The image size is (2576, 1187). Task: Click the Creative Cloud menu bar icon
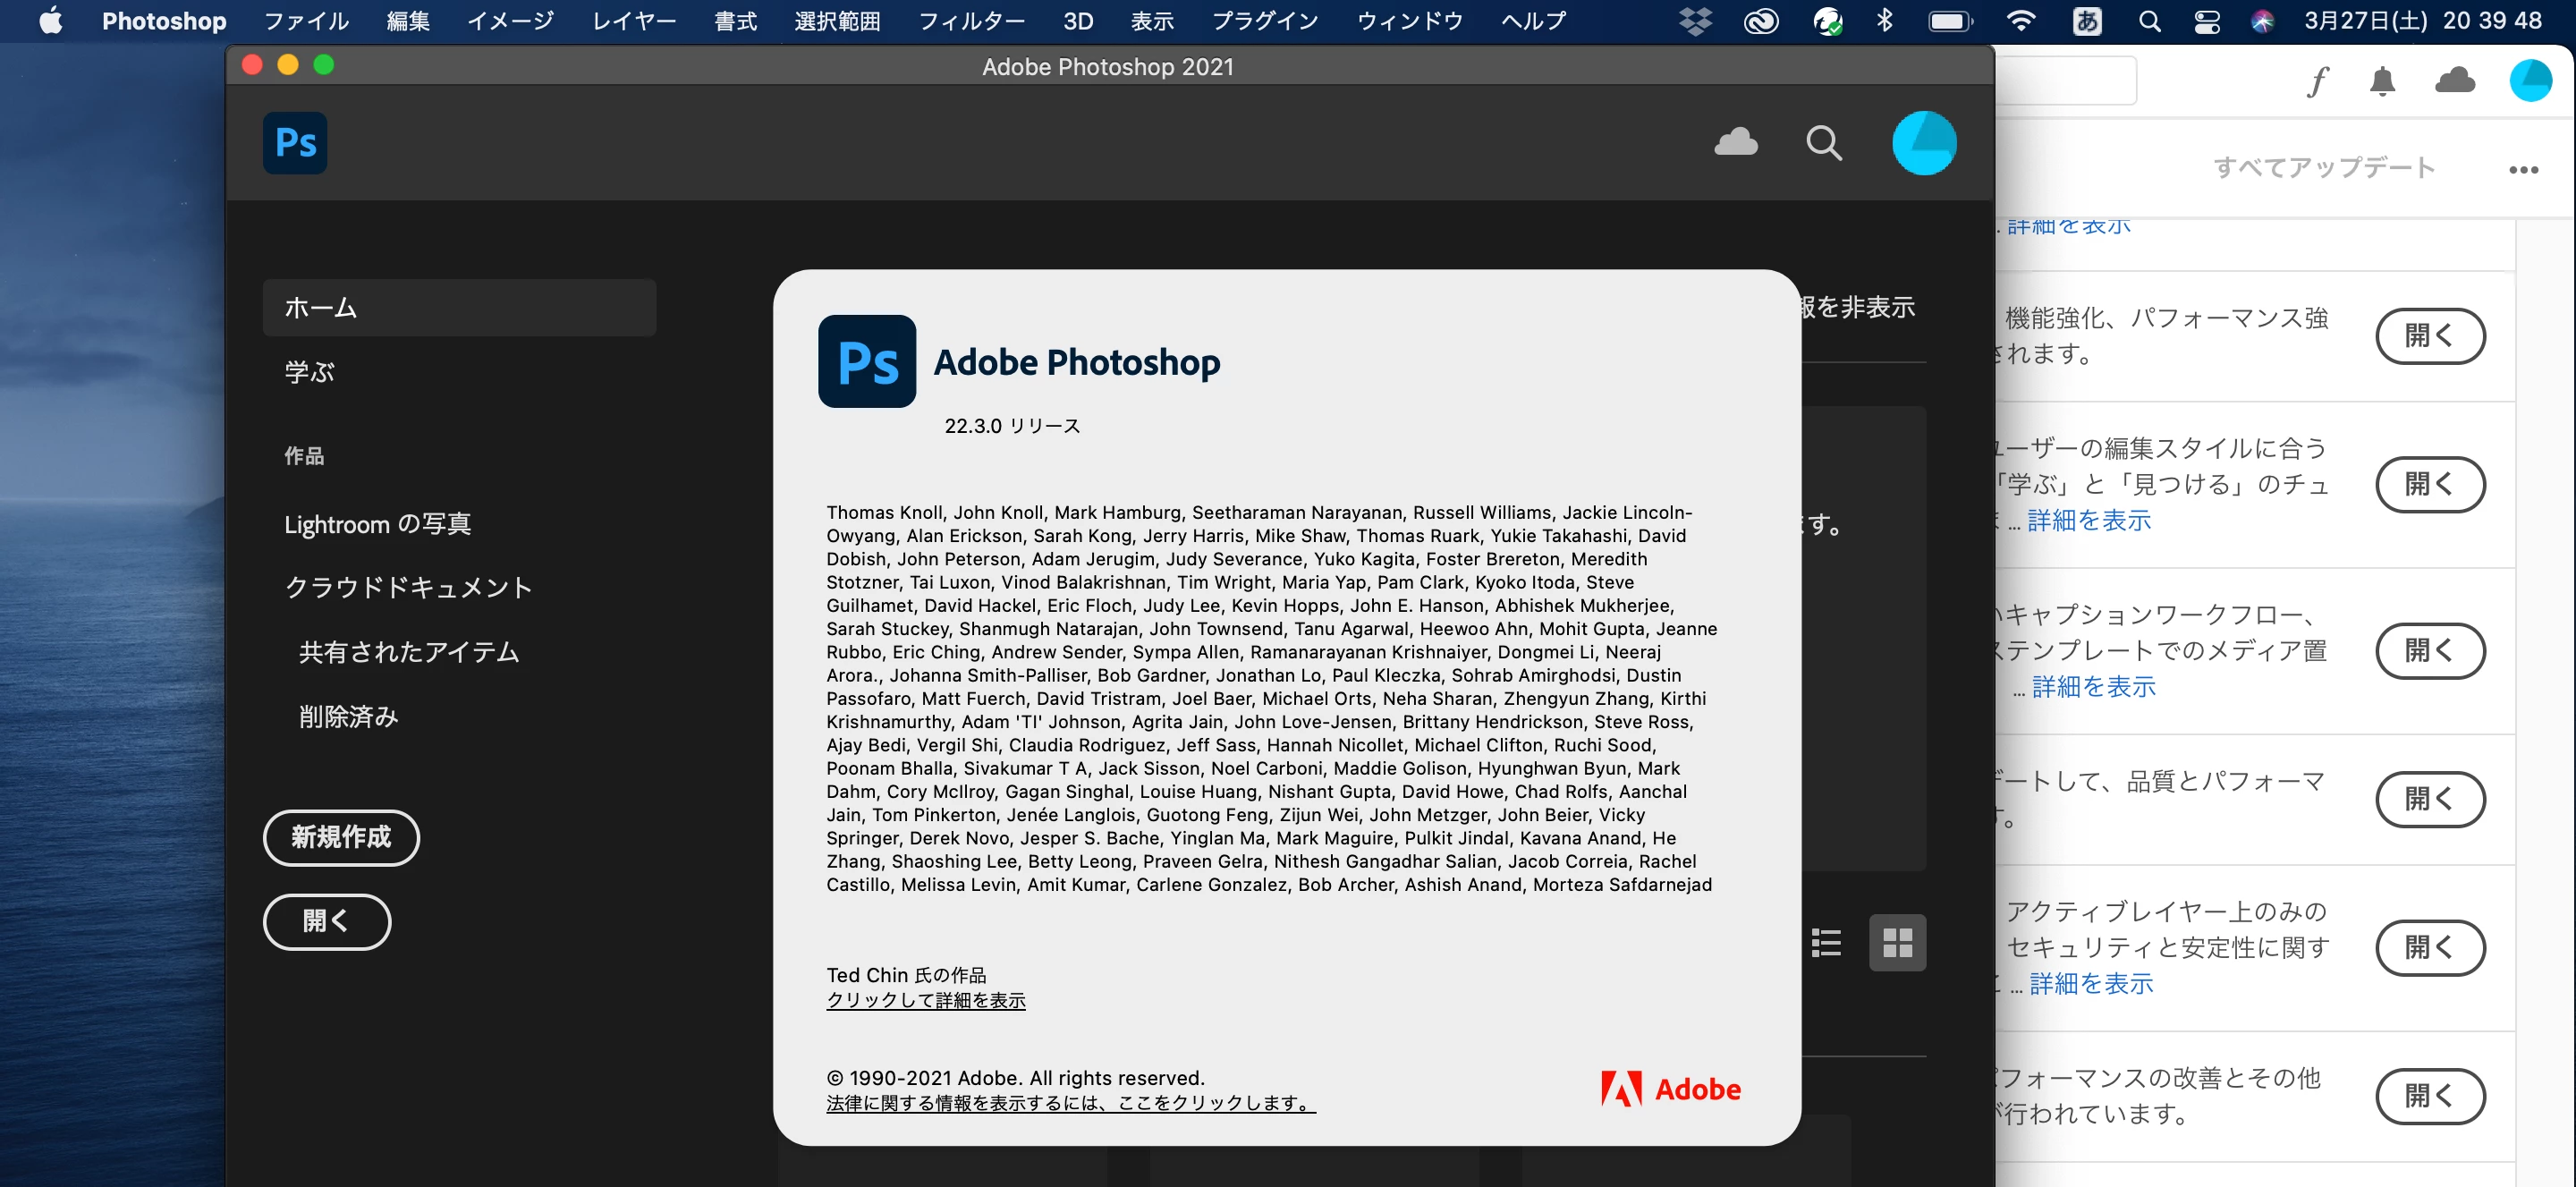[x=1761, y=21]
